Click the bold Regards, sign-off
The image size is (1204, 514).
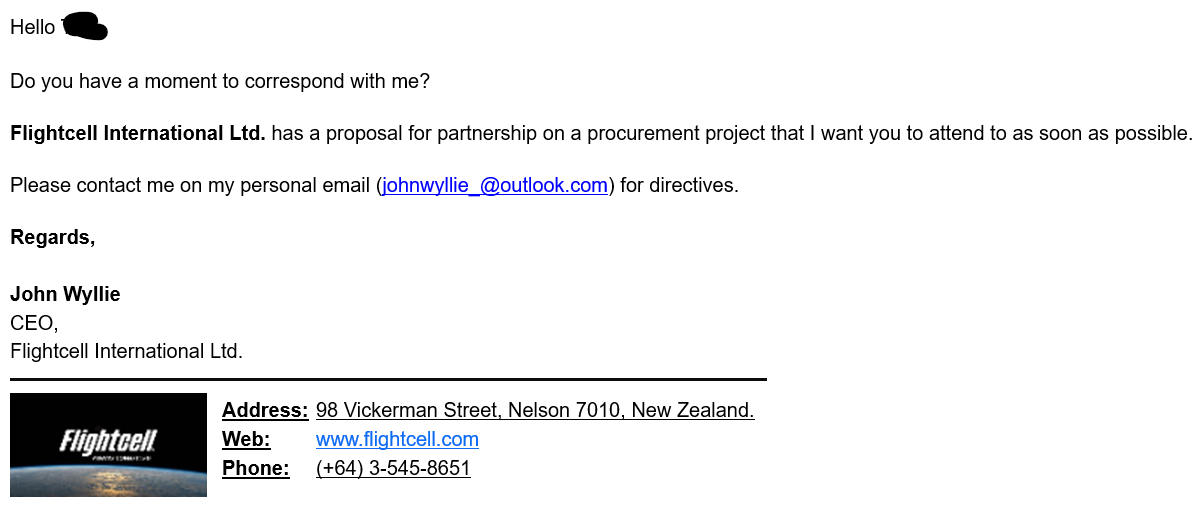point(53,238)
